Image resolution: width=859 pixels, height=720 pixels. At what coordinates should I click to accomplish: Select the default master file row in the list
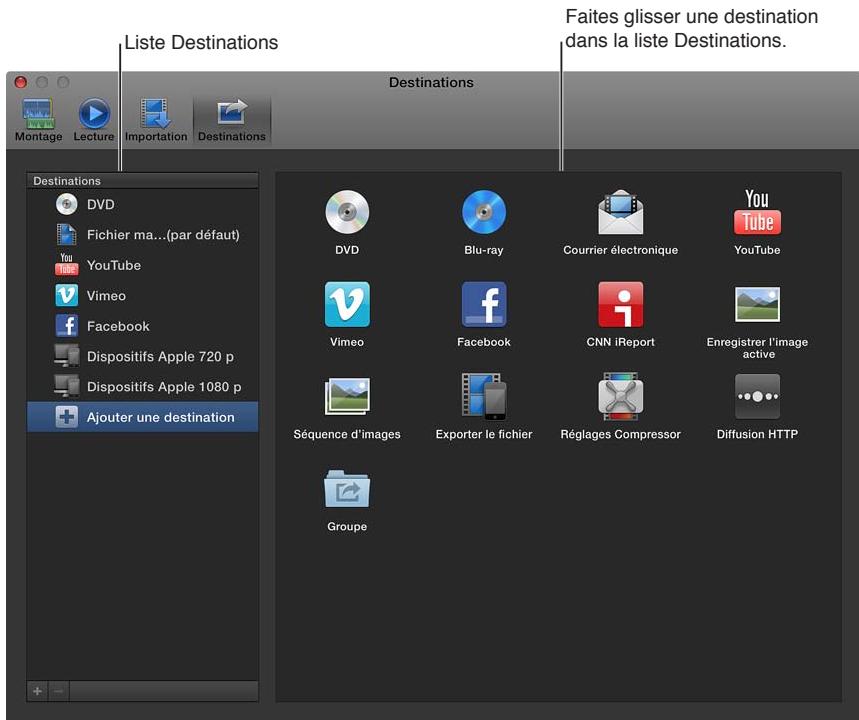[142, 235]
